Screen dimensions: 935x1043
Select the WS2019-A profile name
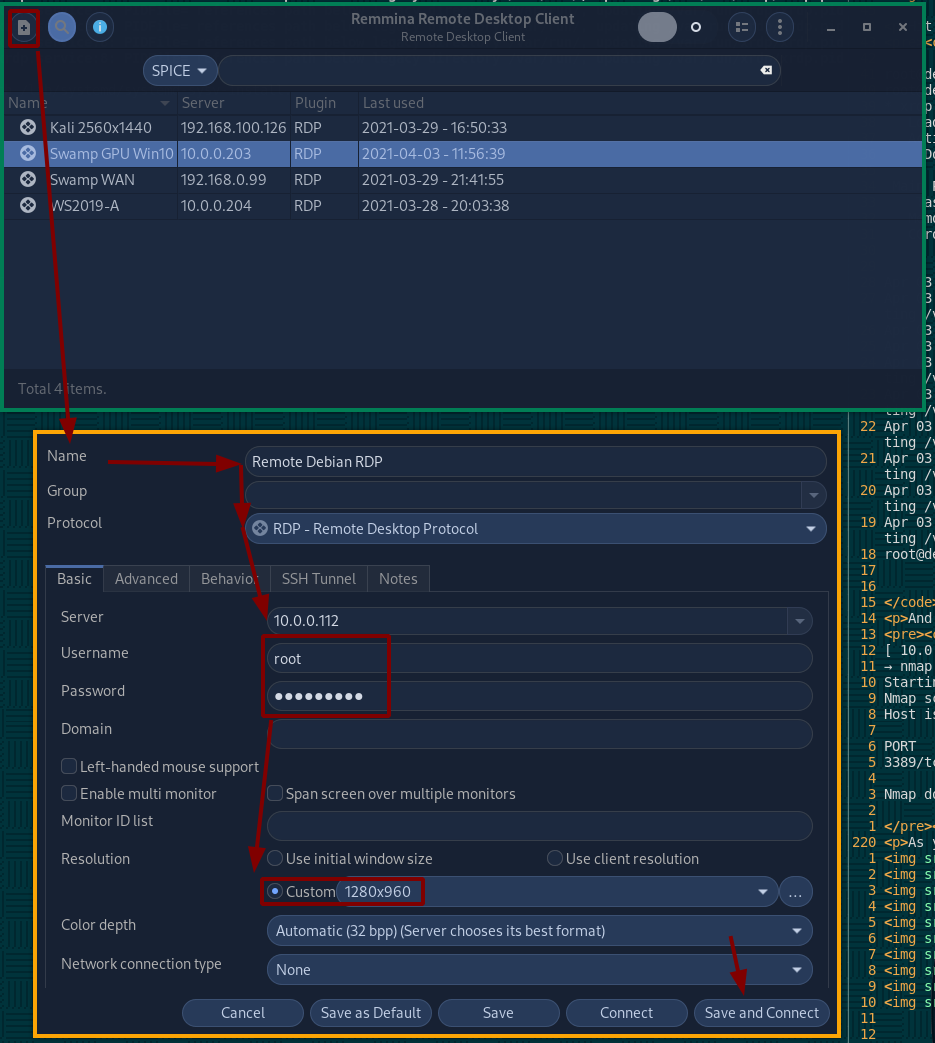84,206
